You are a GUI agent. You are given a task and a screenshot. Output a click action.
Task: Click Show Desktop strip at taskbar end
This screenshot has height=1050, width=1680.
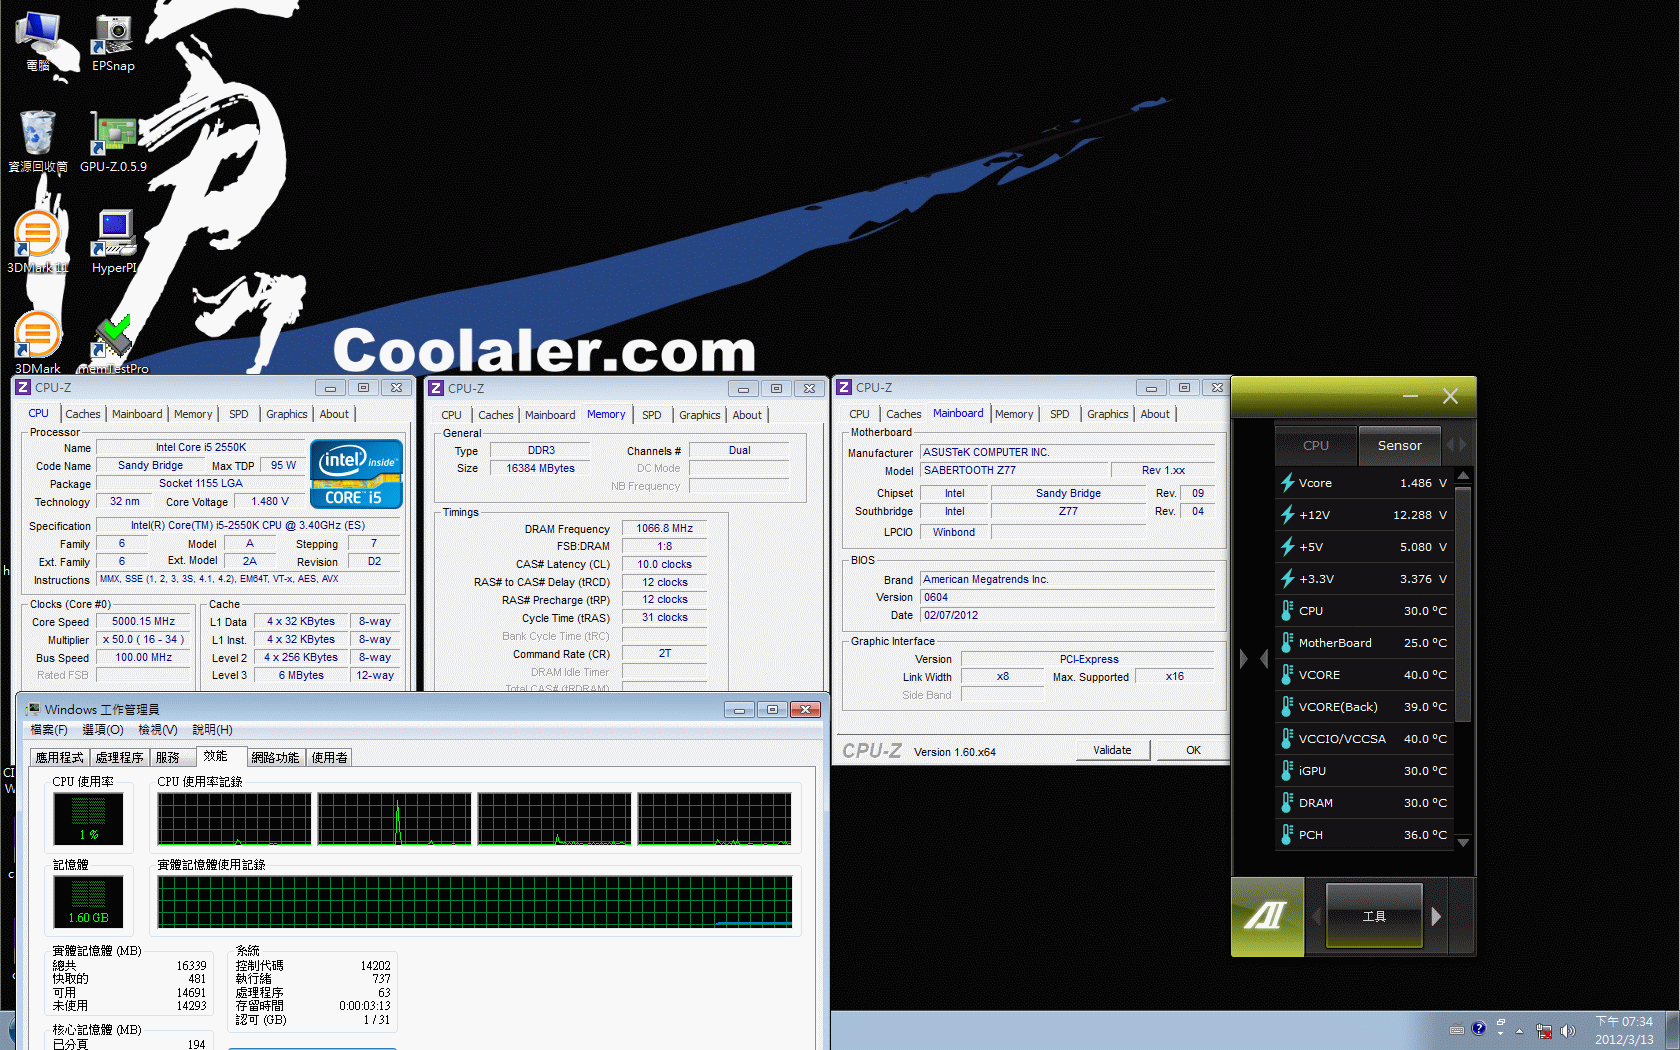1673,1030
